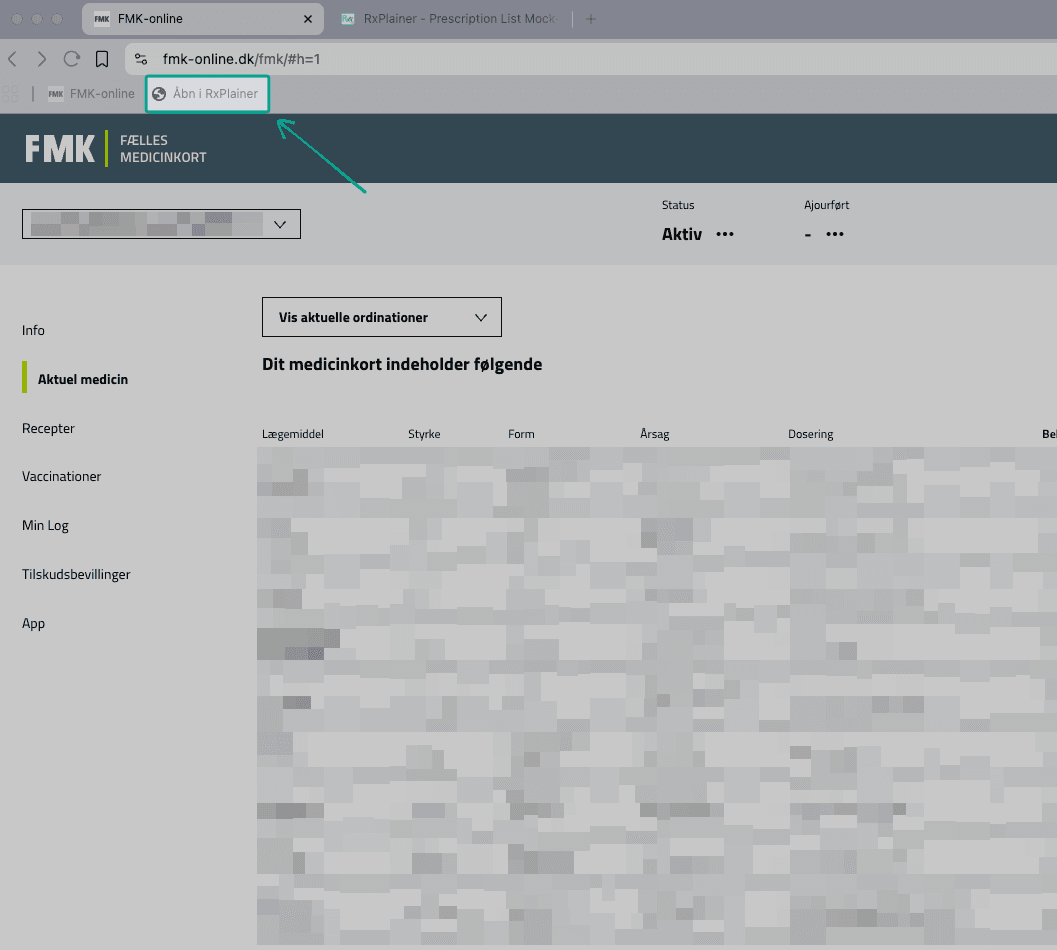Screen dimensions: 1057x950
Task: Click the browser back navigation arrow
Action: pyautogui.click(x=12, y=59)
